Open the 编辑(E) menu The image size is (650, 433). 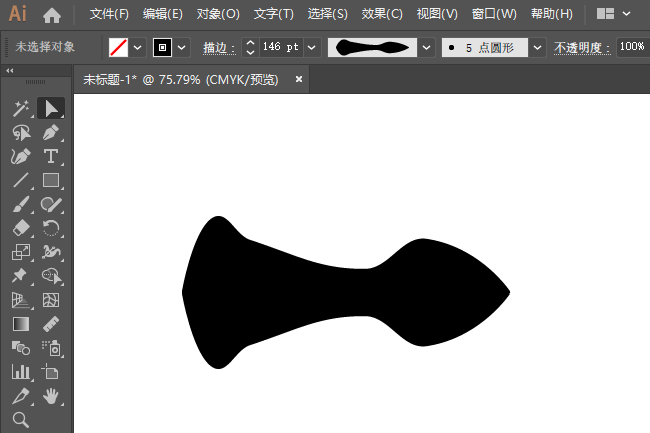coord(163,14)
